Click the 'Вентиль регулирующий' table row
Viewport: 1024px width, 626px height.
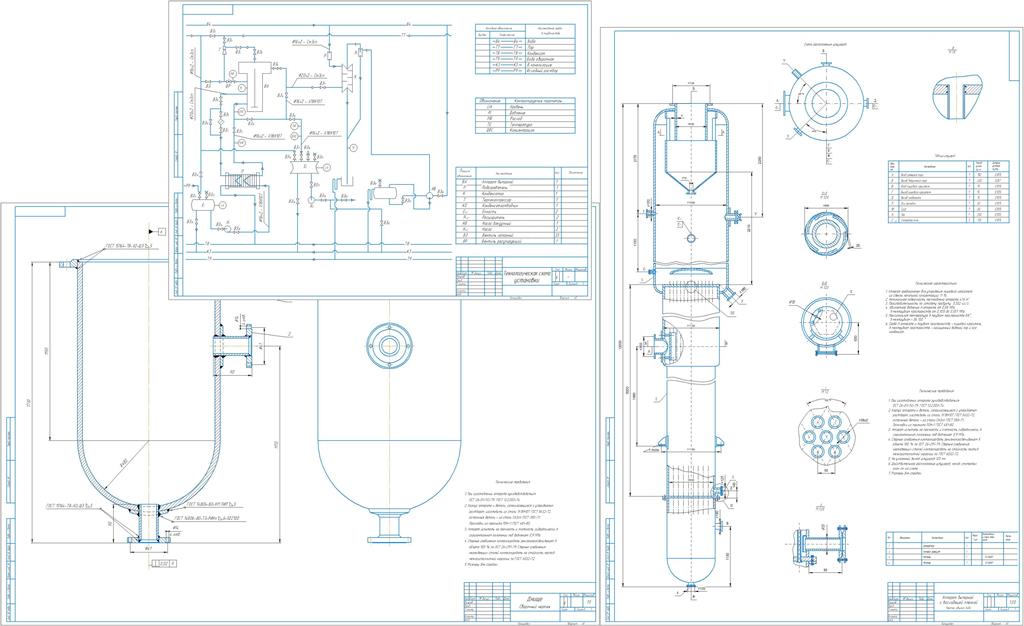(x=520, y=242)
